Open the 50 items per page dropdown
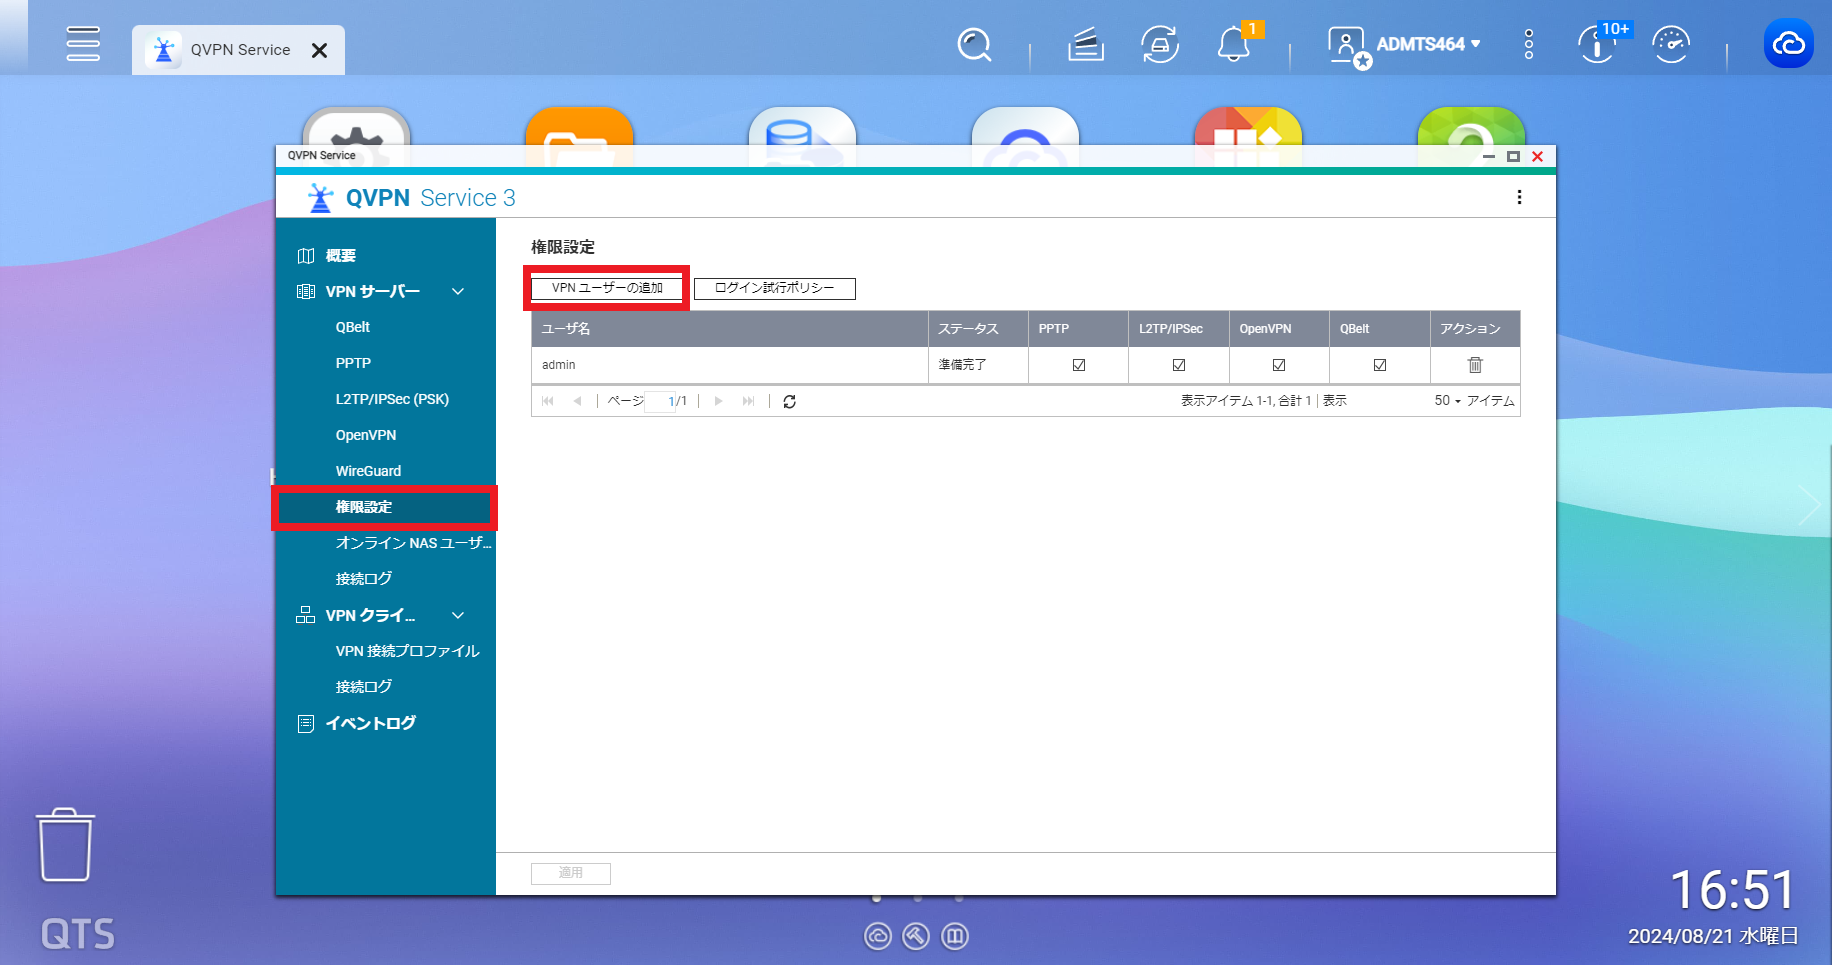Viewport: 1832px width, 965px height. click(x=1448, y=401)
